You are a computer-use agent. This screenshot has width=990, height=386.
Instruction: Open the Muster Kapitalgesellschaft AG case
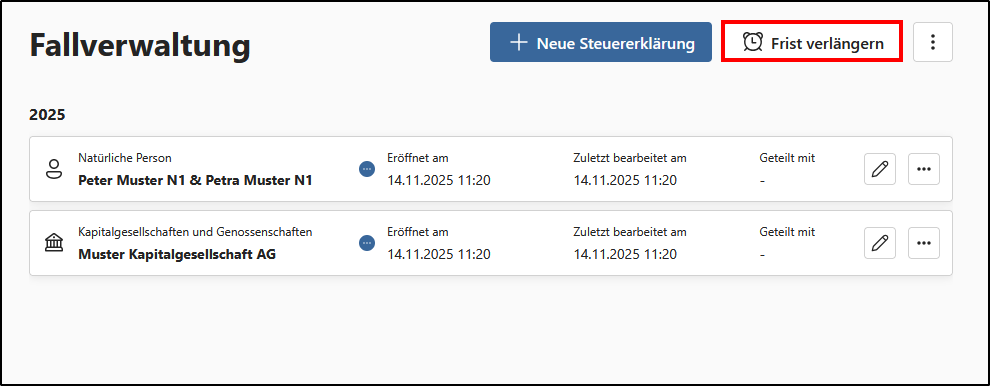tap(177, 255)
